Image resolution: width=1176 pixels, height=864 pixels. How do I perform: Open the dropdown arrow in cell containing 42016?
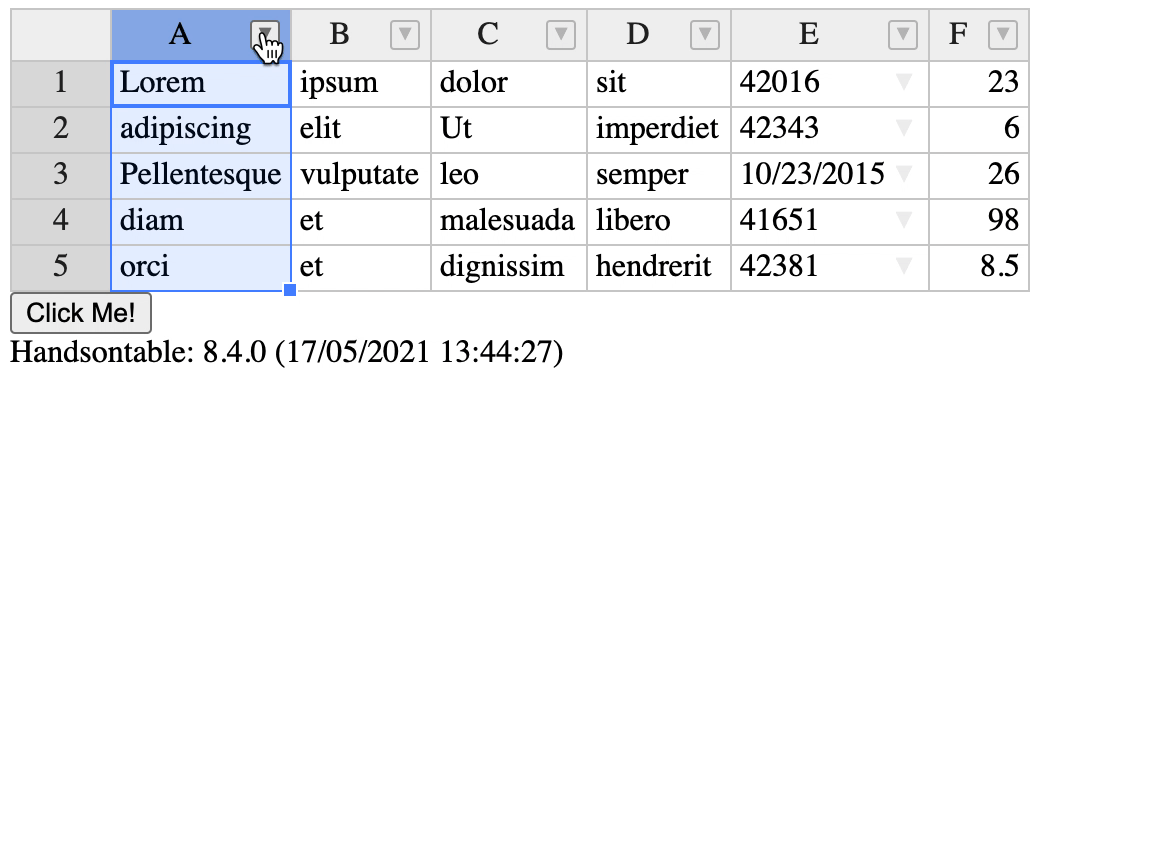pyautogui.click(x=903, y=82)
